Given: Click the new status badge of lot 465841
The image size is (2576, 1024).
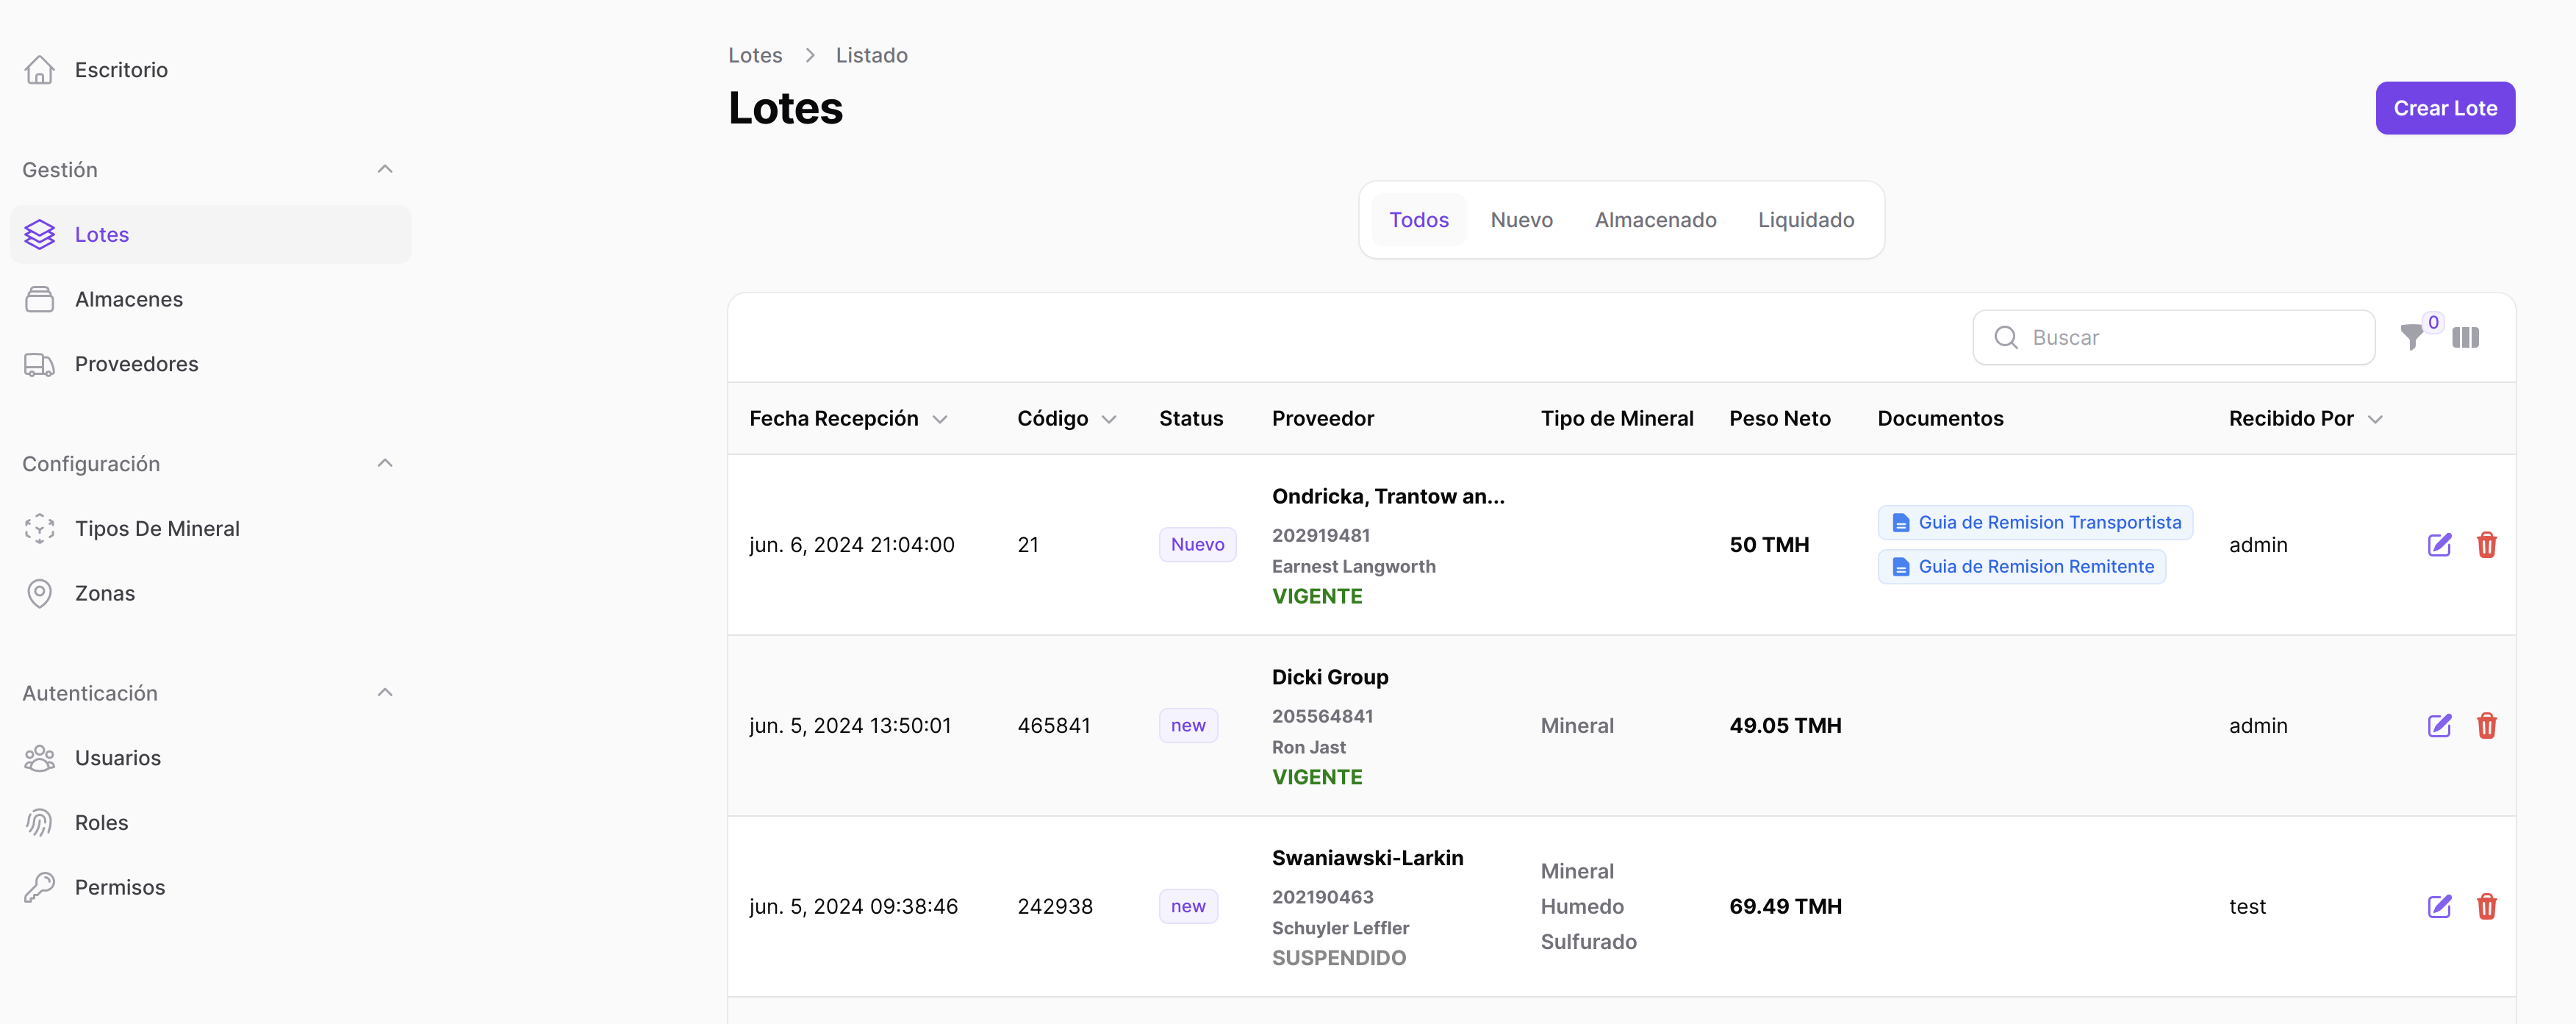Looking at the screenshot, I should (1188, 726).
